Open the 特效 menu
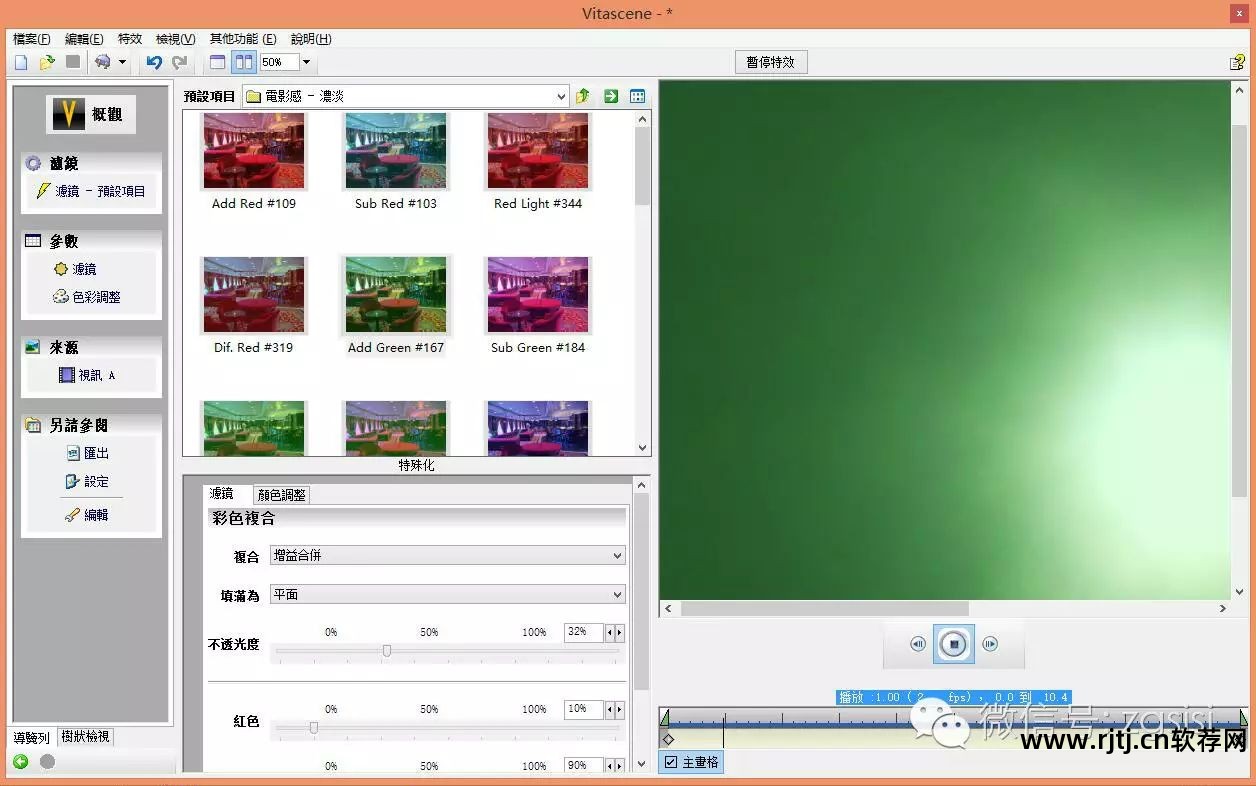This screenshot has height=786, width=1256. (x=130, y=39)
